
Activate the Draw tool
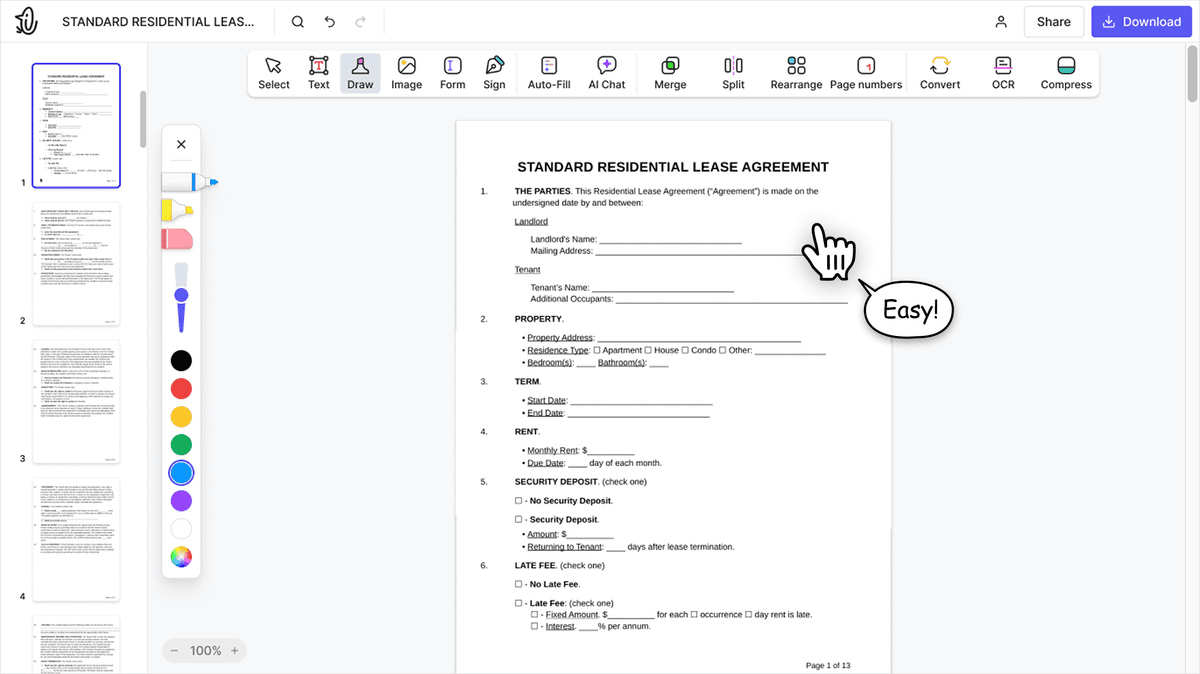(x=360, y=74)
